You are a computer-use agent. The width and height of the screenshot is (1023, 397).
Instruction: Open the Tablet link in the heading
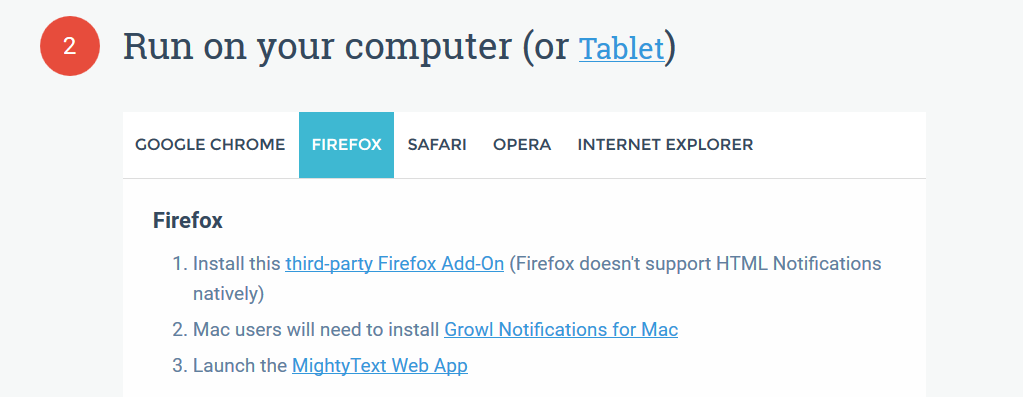(621, 48)
